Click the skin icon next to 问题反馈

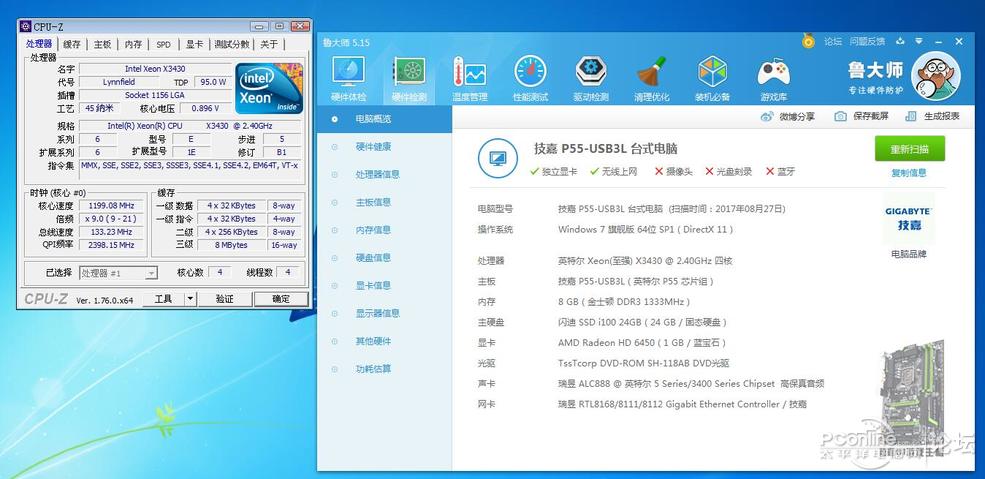[x=900, y=41]
